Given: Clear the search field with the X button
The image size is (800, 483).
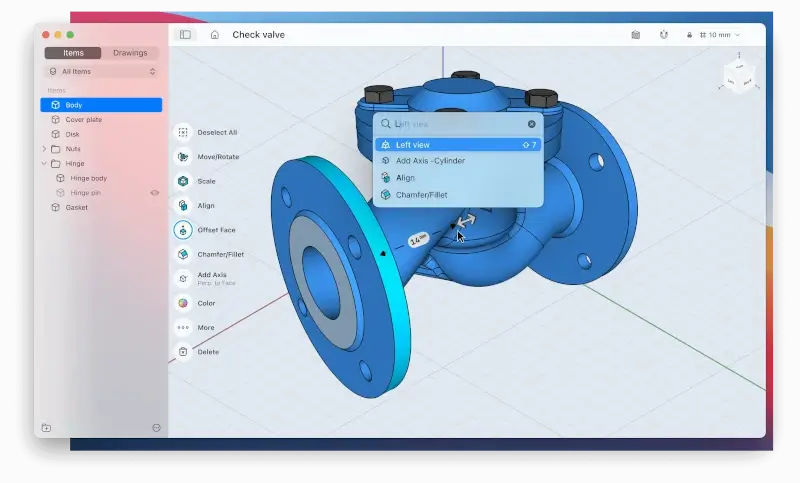Looking at the screenshot, I should click(532, 124).
